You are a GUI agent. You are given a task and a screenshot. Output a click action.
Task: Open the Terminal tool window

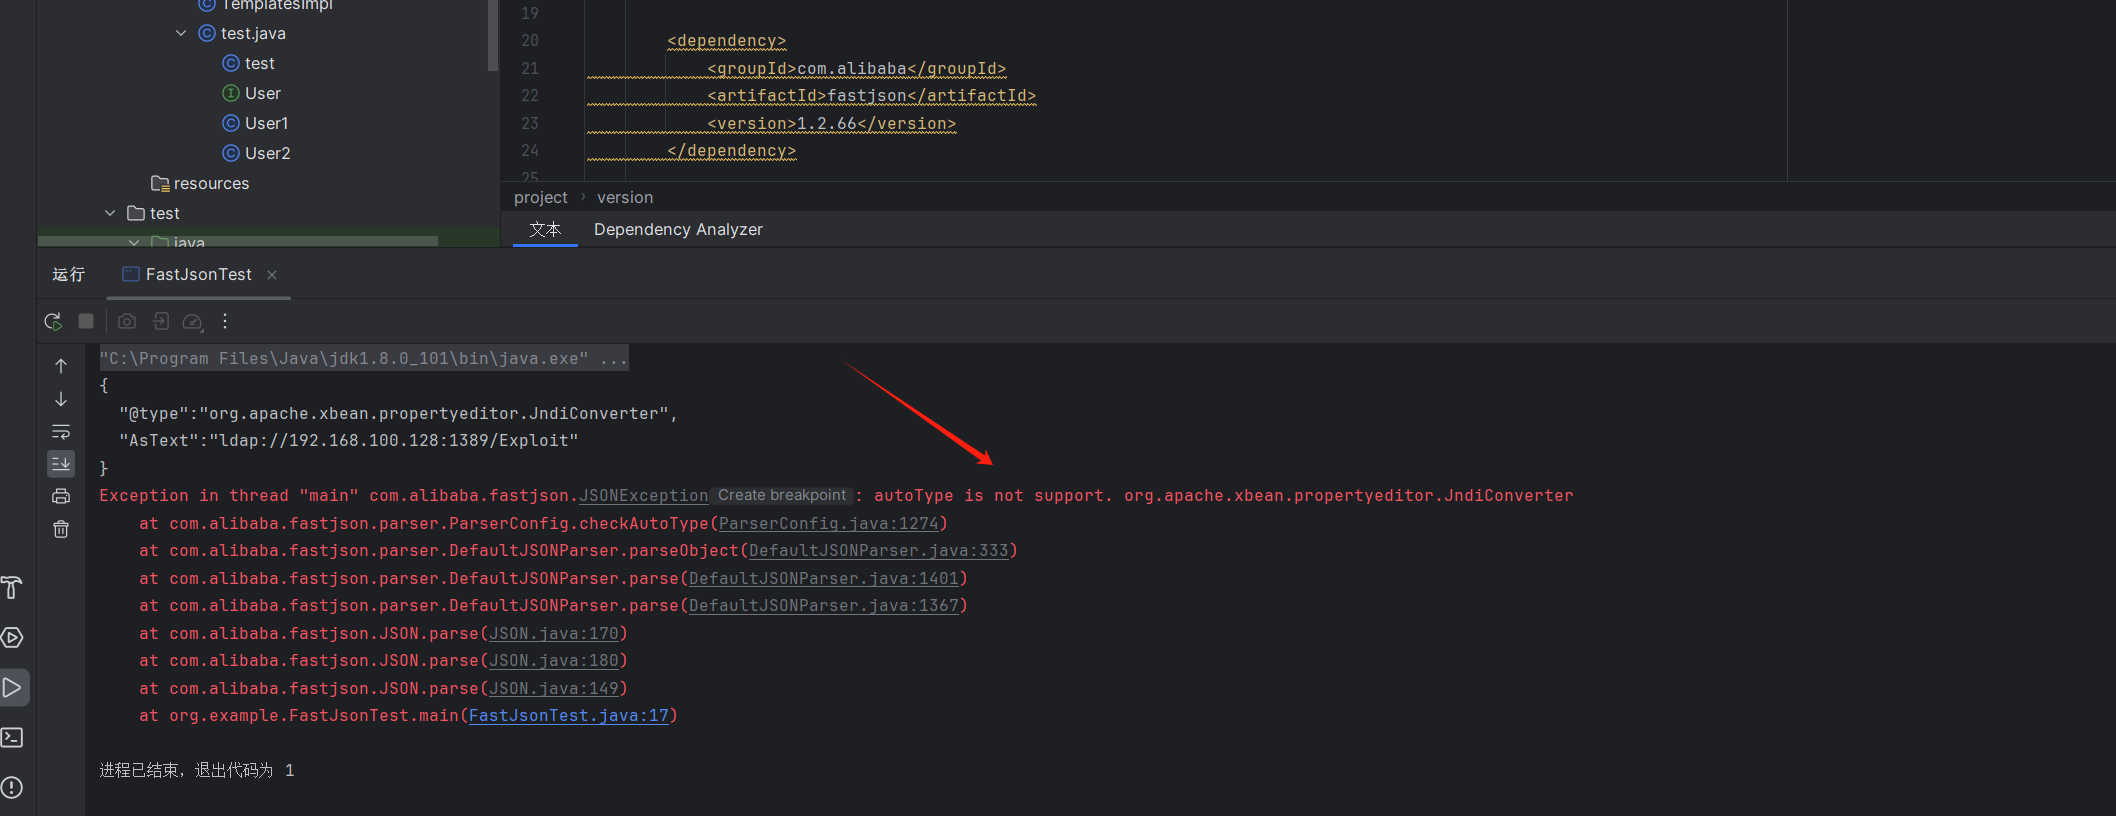[x=12, y=738]
